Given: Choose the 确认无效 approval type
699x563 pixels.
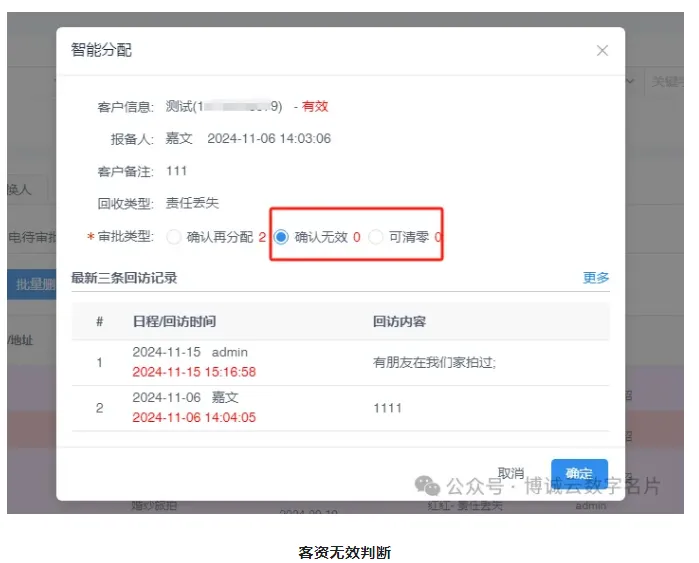Looking at the screenshot, I should point(282,237).
